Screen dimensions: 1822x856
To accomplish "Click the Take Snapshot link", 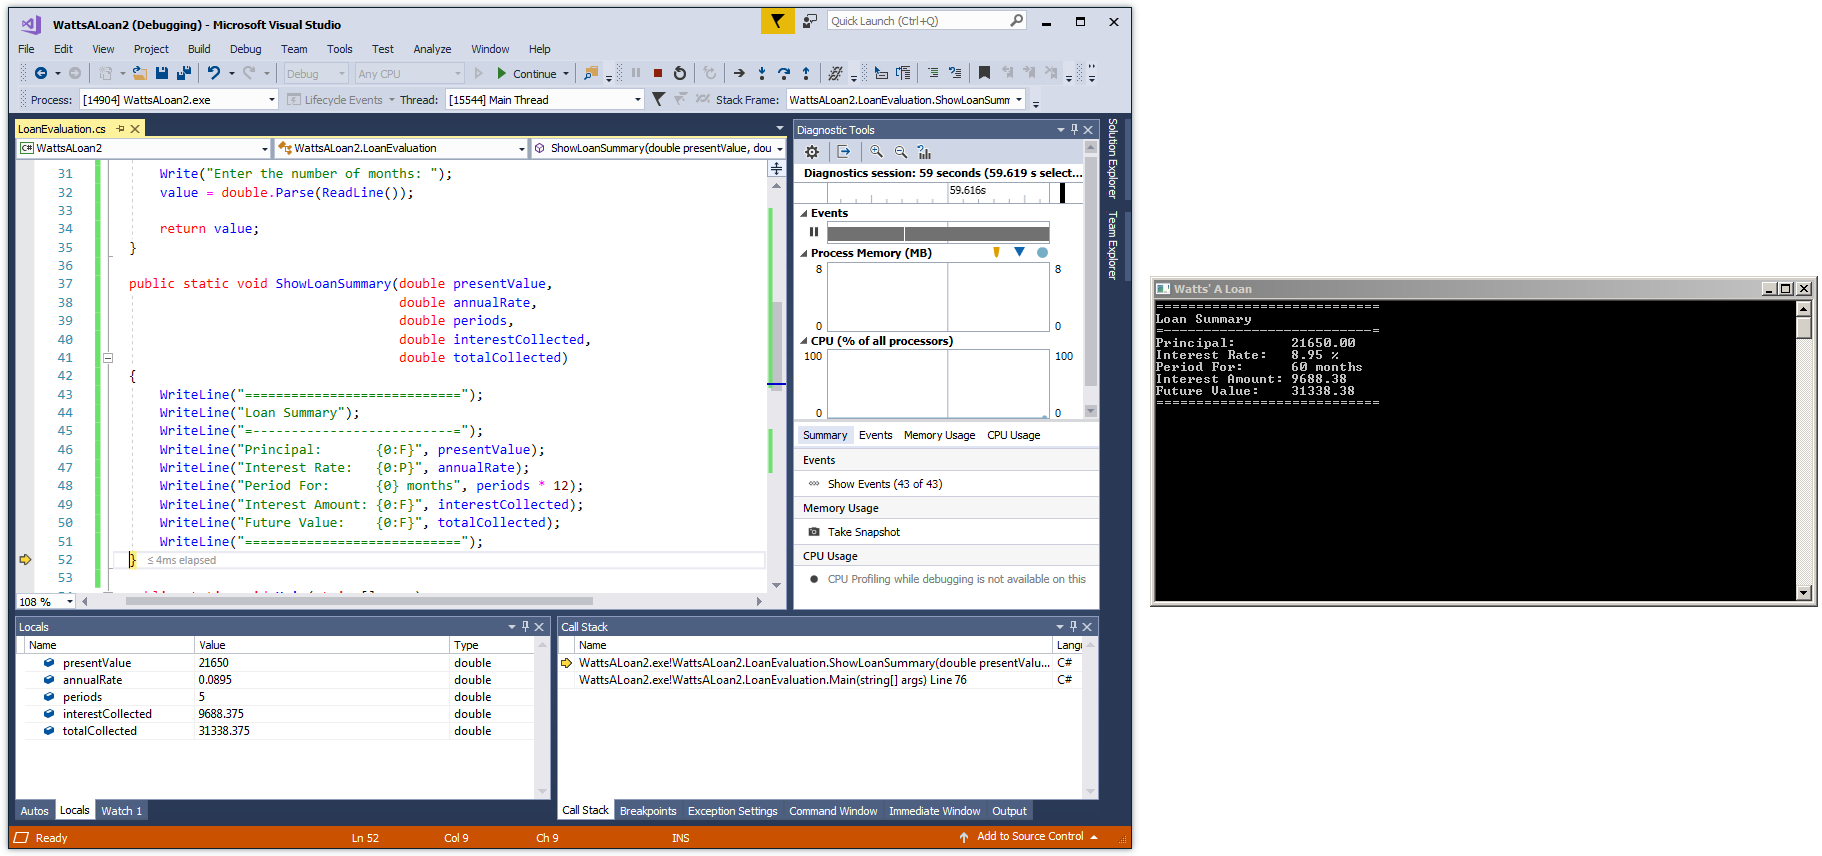I will tap(863, 532).
